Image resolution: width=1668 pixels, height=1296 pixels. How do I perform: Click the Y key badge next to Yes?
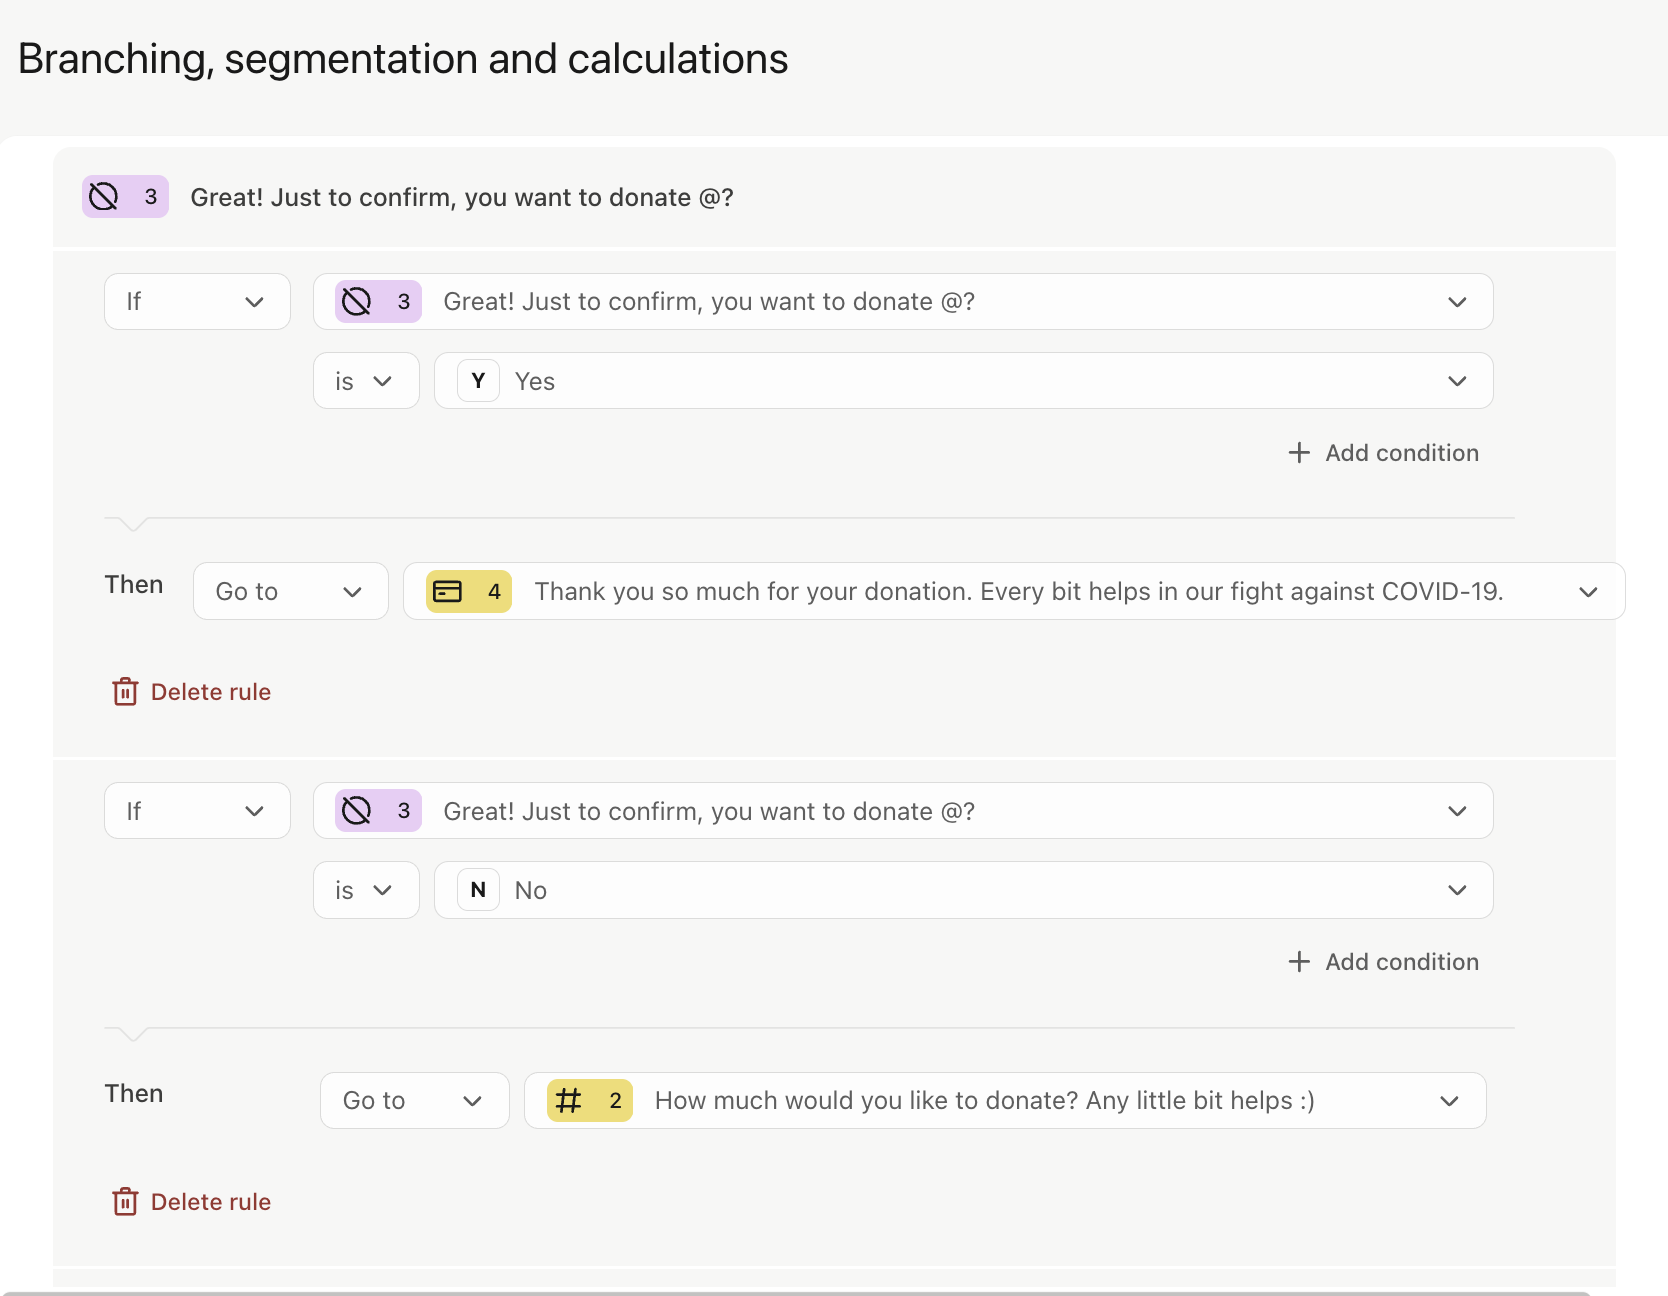pos(478,381)
